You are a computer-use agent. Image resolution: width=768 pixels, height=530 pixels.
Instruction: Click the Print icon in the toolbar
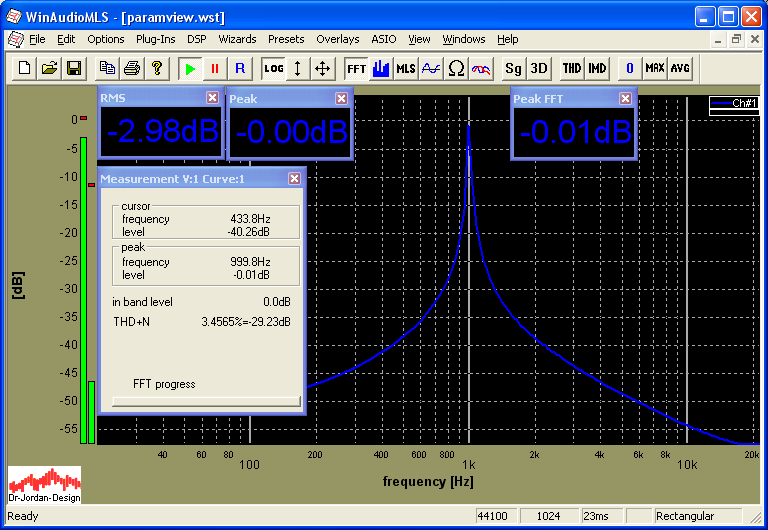click(131, 68)
